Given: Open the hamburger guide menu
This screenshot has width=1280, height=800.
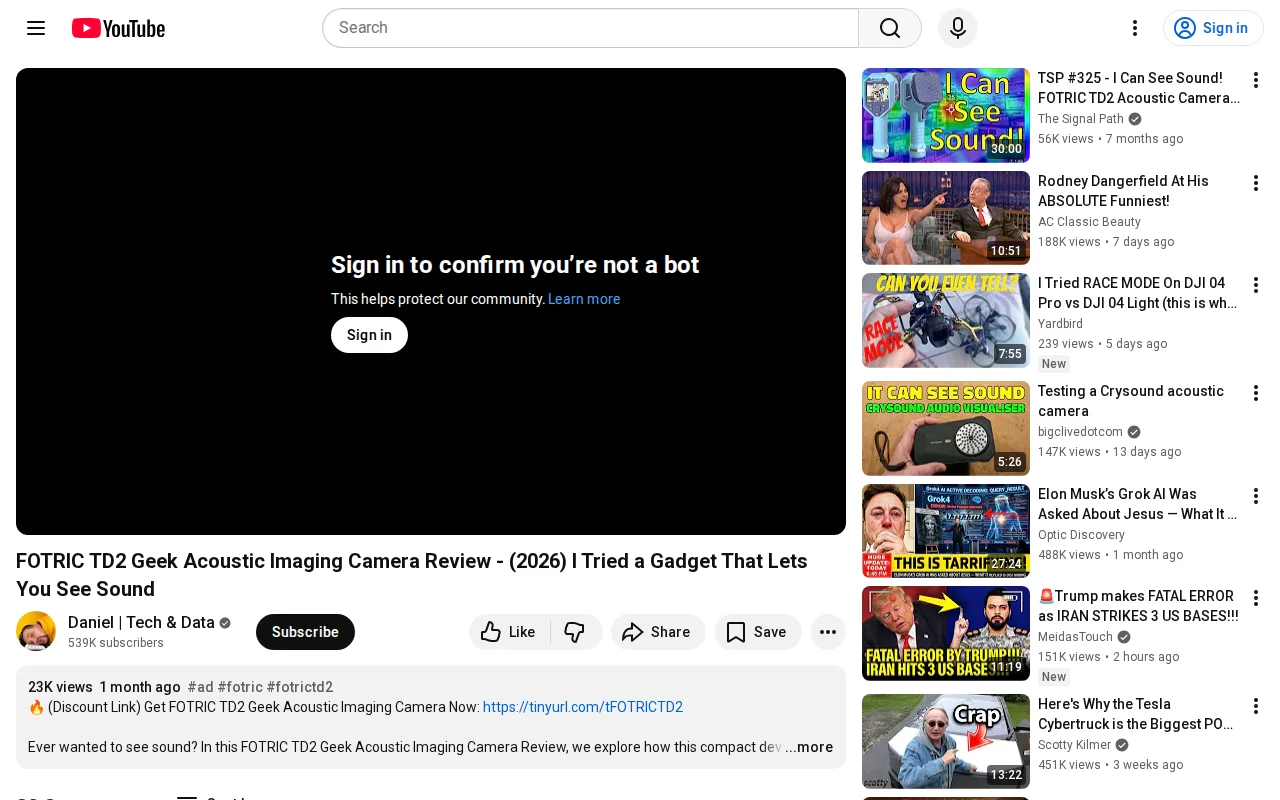Looking at the screenshot, I should [36, 28].
